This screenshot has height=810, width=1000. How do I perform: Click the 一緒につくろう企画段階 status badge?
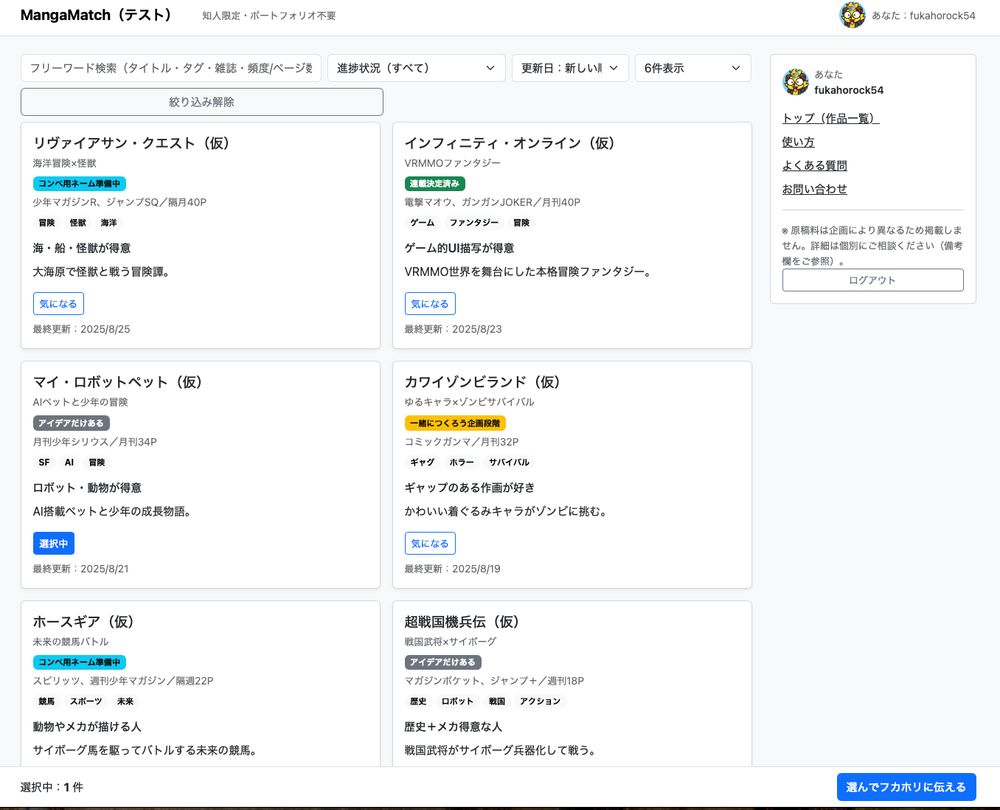pos(455,423)
